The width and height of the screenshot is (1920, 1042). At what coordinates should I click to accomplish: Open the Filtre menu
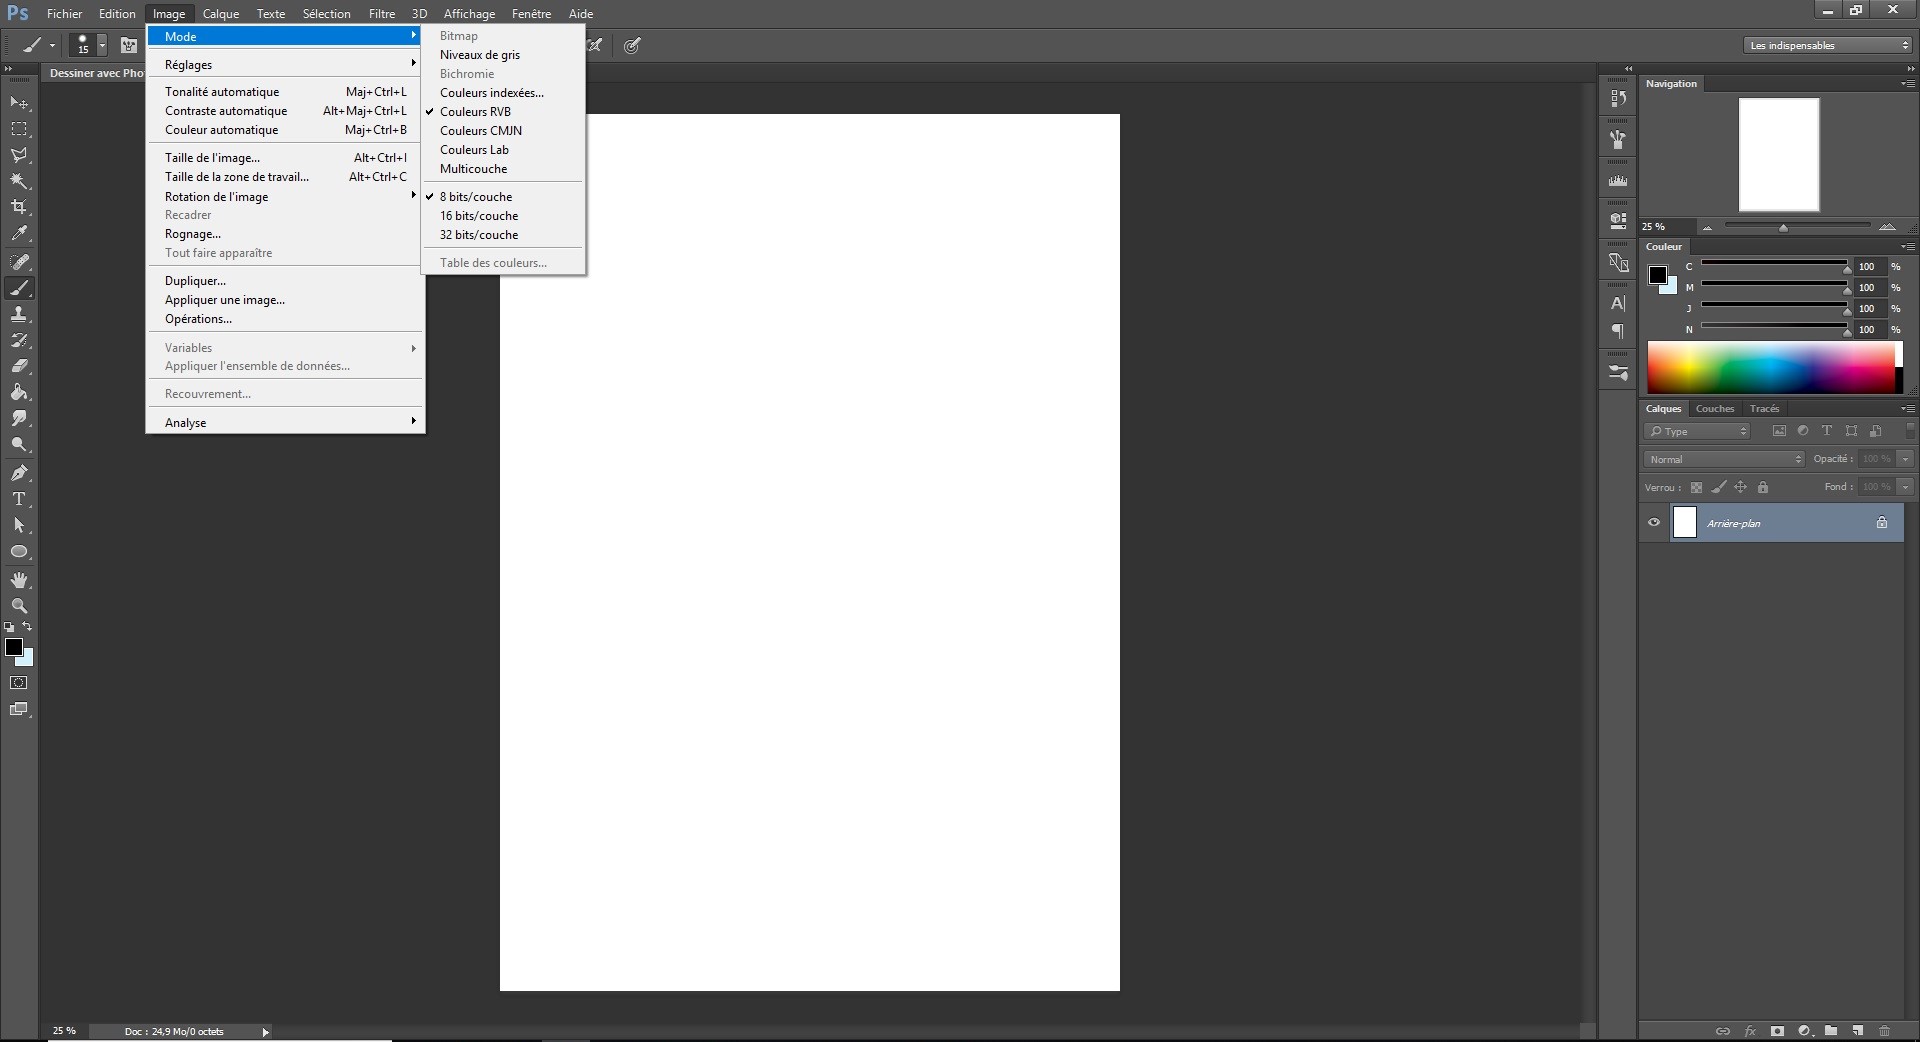(381, 13)
